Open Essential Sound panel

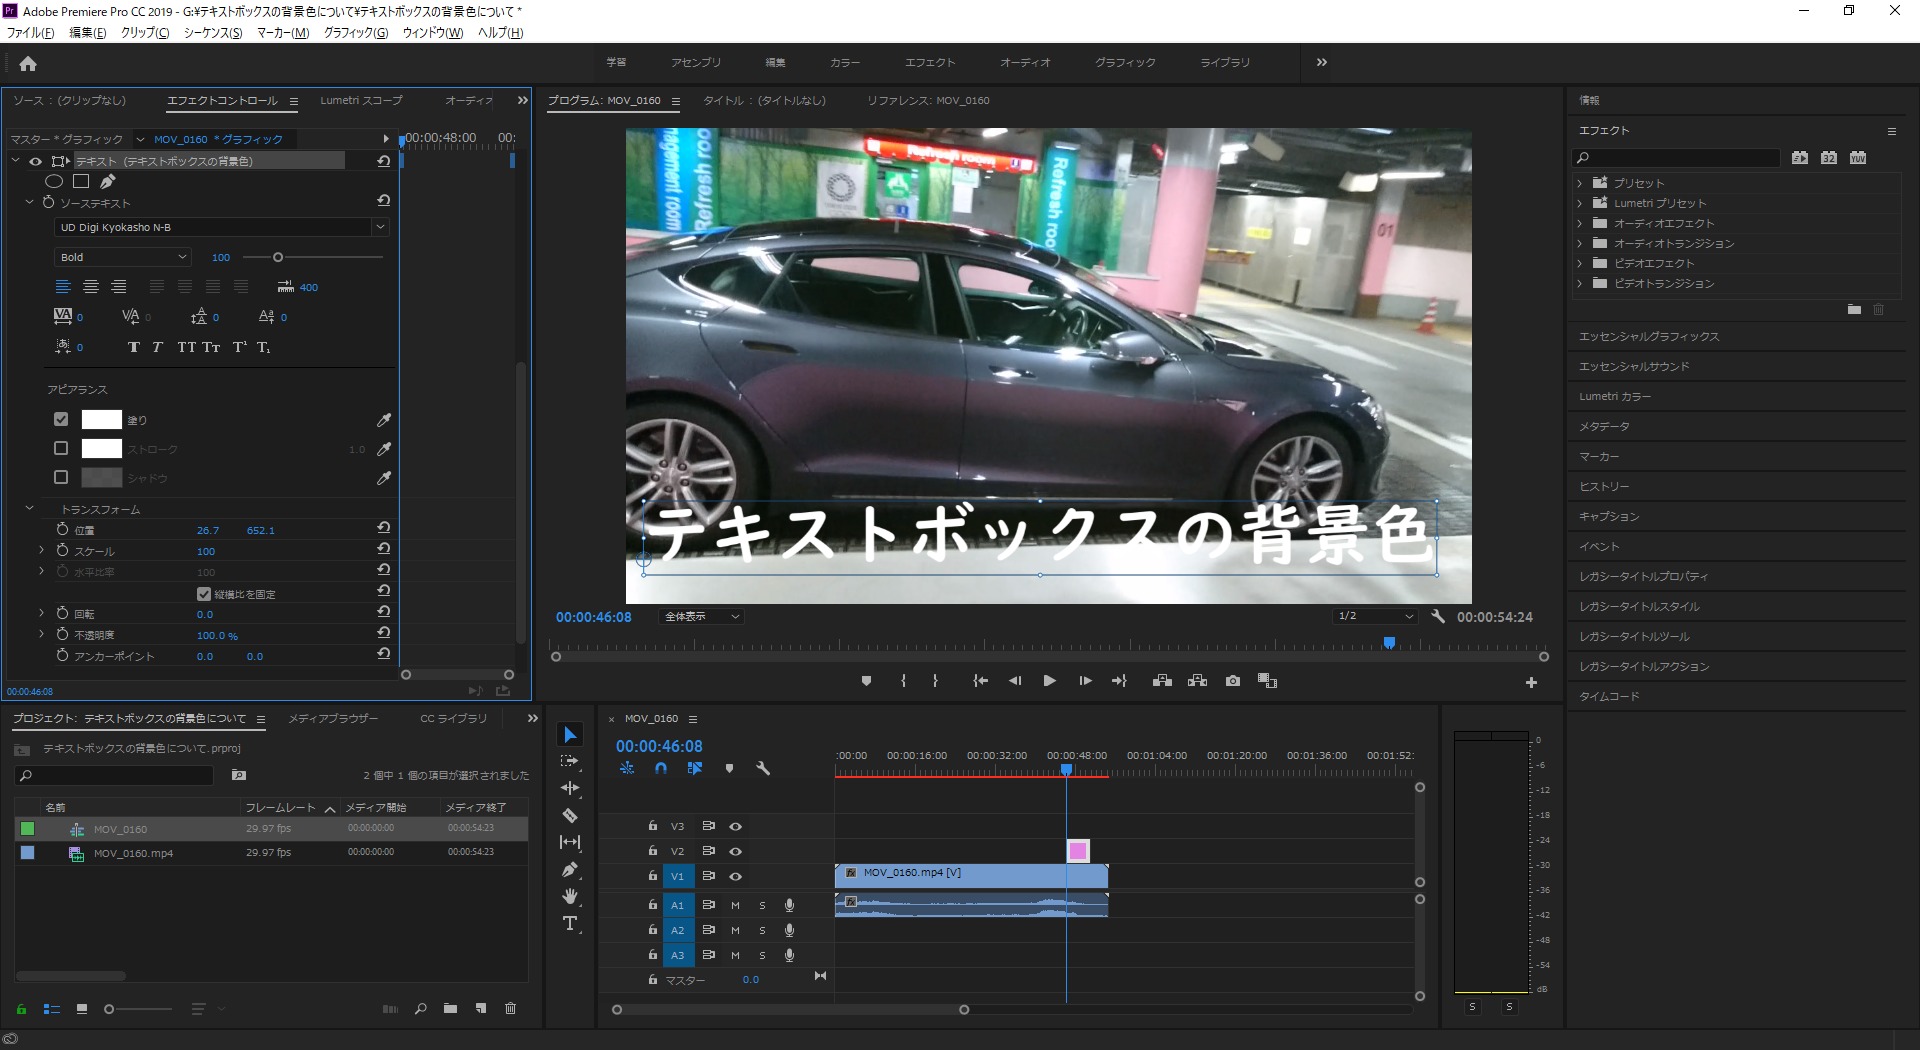tap(1634, 366)
